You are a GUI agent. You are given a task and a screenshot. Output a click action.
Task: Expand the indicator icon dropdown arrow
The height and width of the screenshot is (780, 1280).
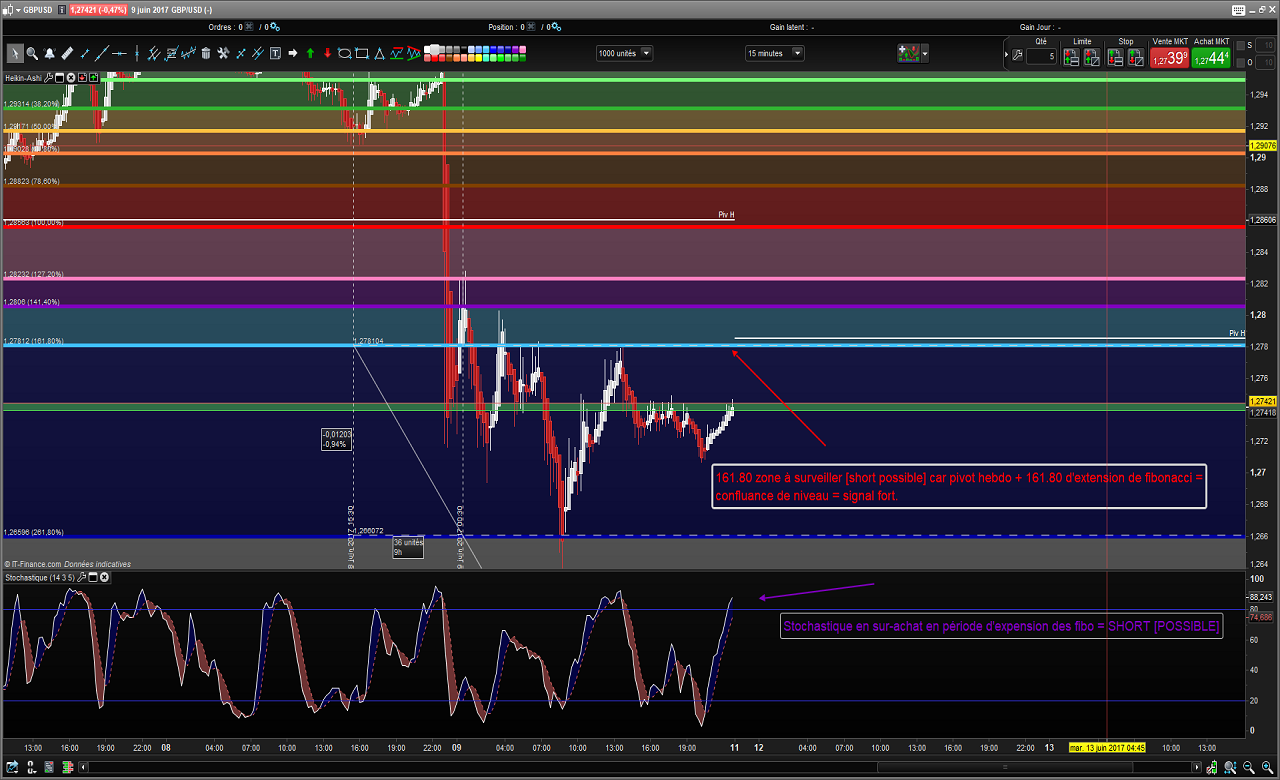925,53
